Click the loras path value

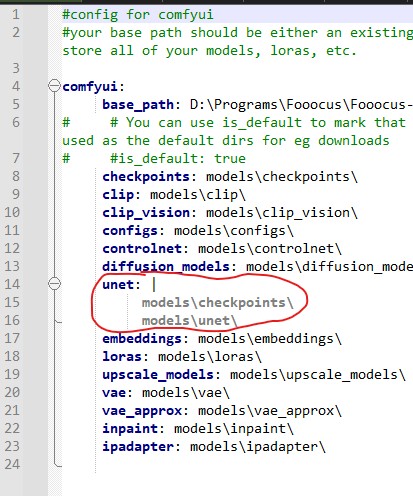pyautogui.click(x=210, y=357)
